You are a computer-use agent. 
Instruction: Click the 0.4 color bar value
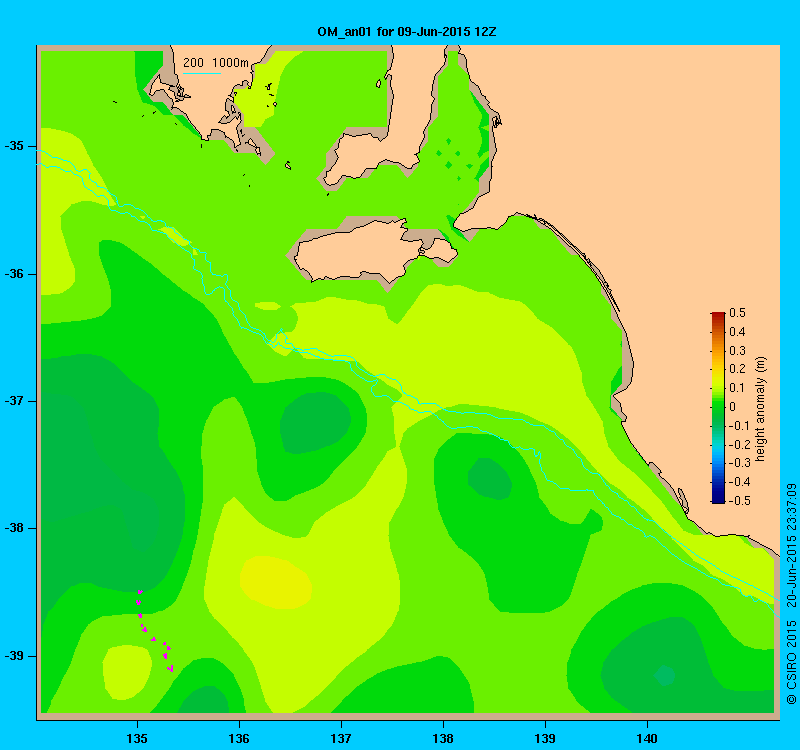coord(738,332)
